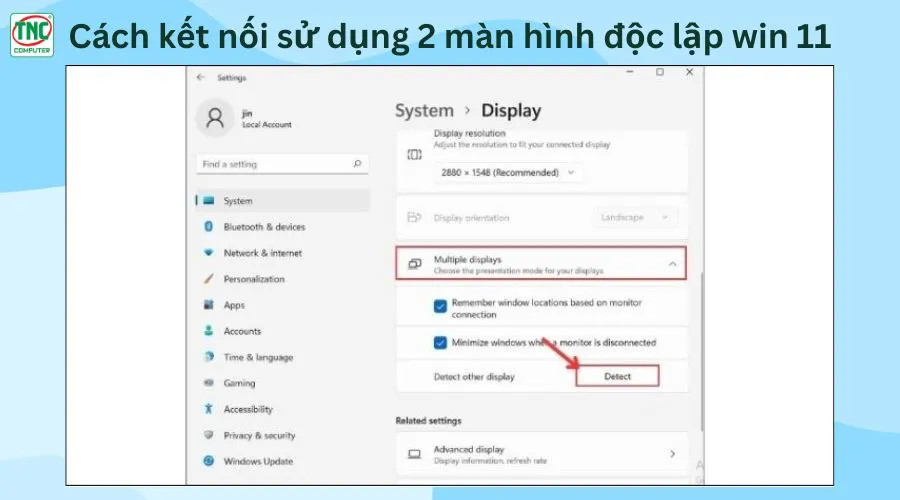Click the Advanced display row label

[468, 449]
